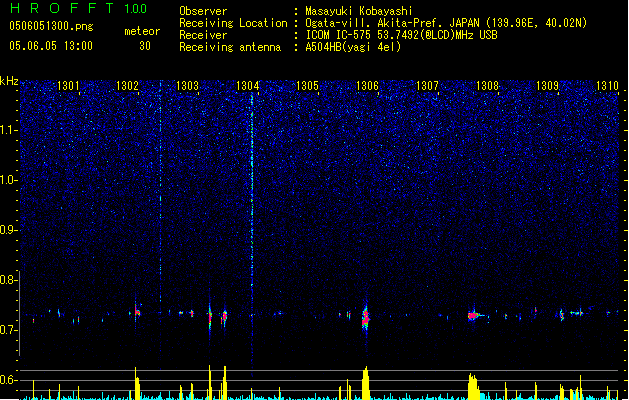Click the strong meteor echo at 1306
This screenshot has height=400, width=629.
(365, 318)
